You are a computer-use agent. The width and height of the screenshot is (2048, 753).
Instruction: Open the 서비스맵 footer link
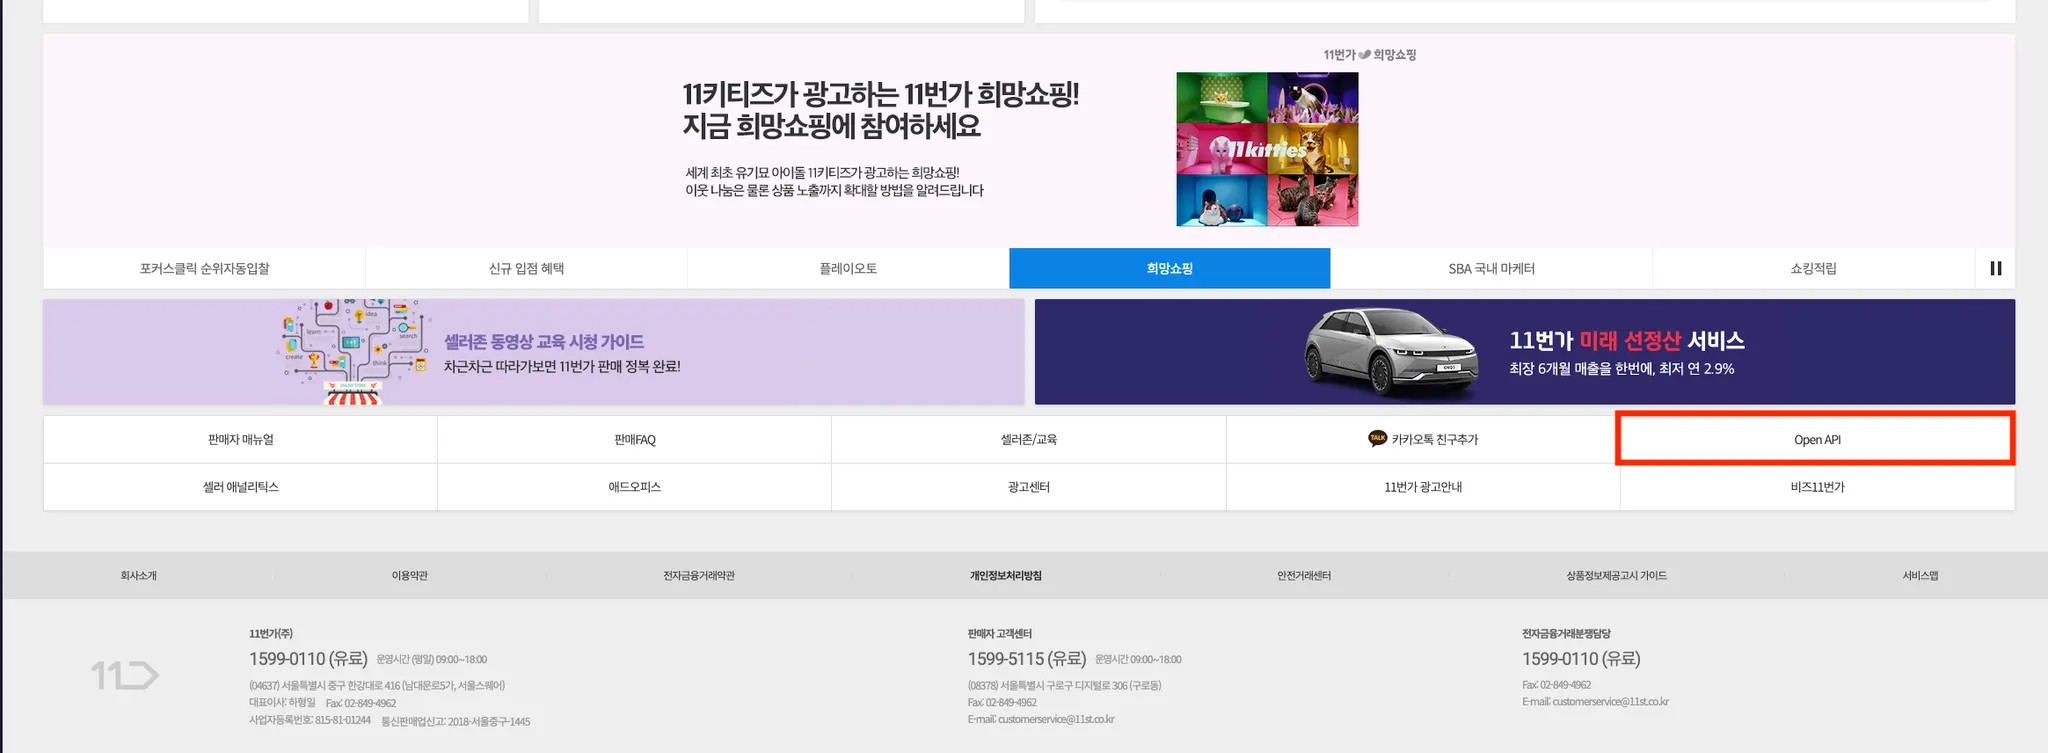(1920, 576)
